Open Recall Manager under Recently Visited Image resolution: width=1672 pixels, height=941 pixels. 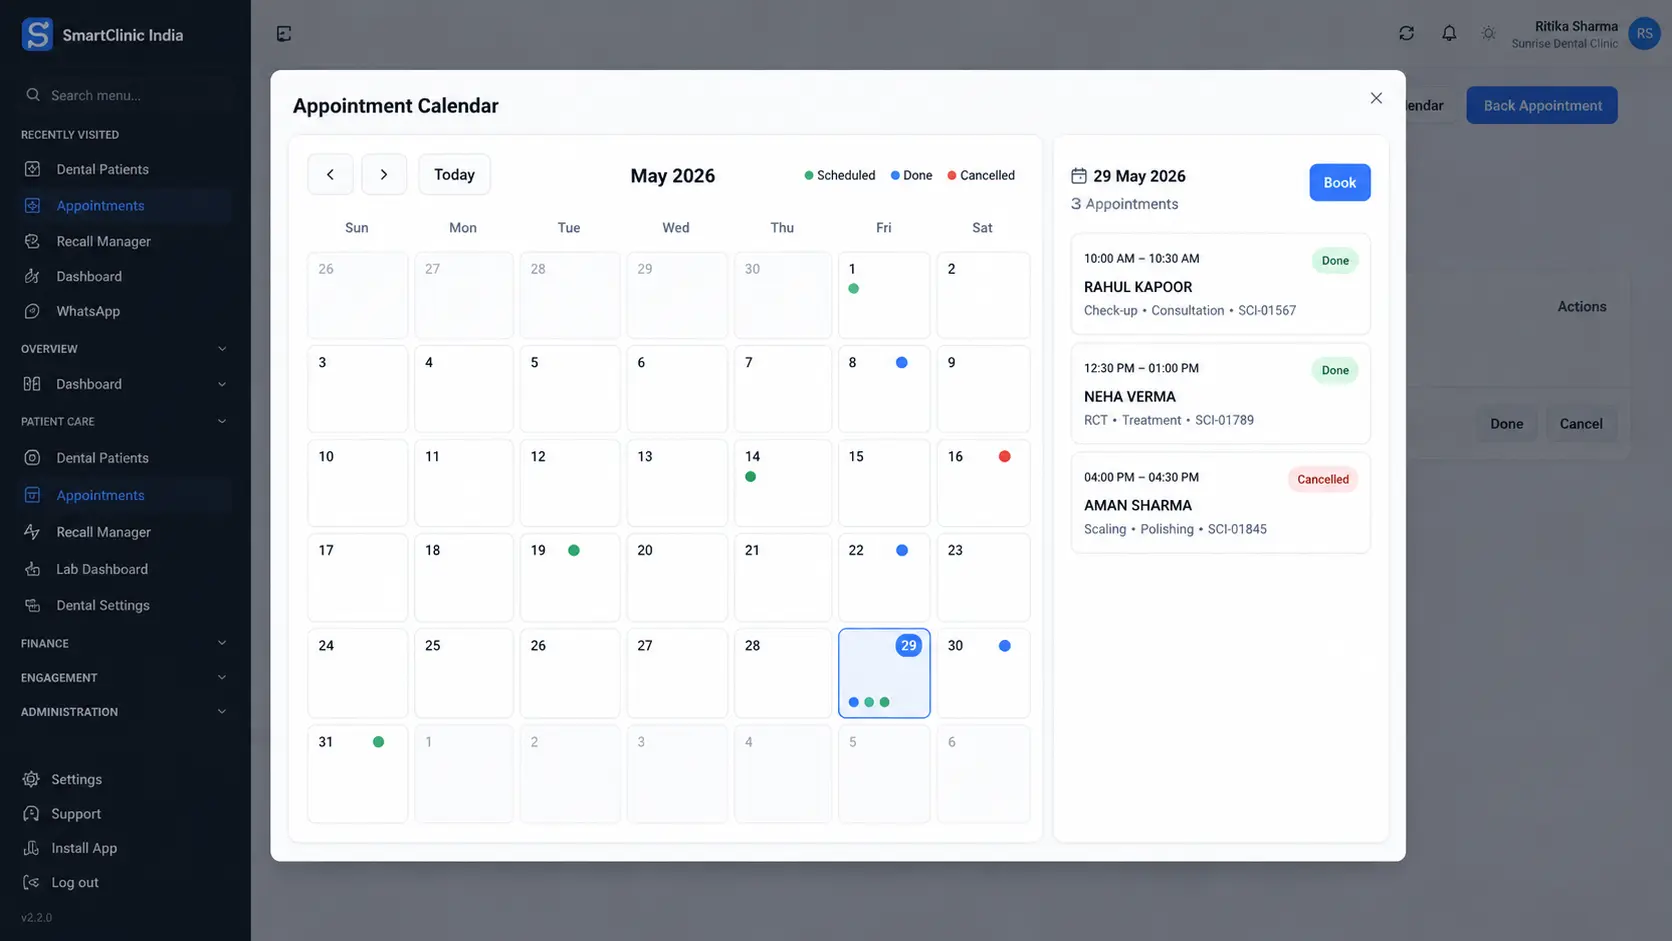(125, 241)
